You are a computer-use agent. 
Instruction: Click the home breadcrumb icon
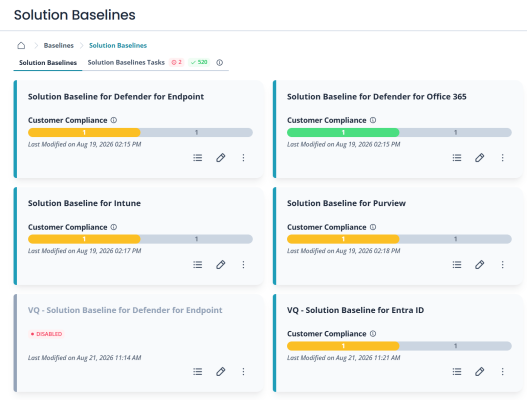21,45
